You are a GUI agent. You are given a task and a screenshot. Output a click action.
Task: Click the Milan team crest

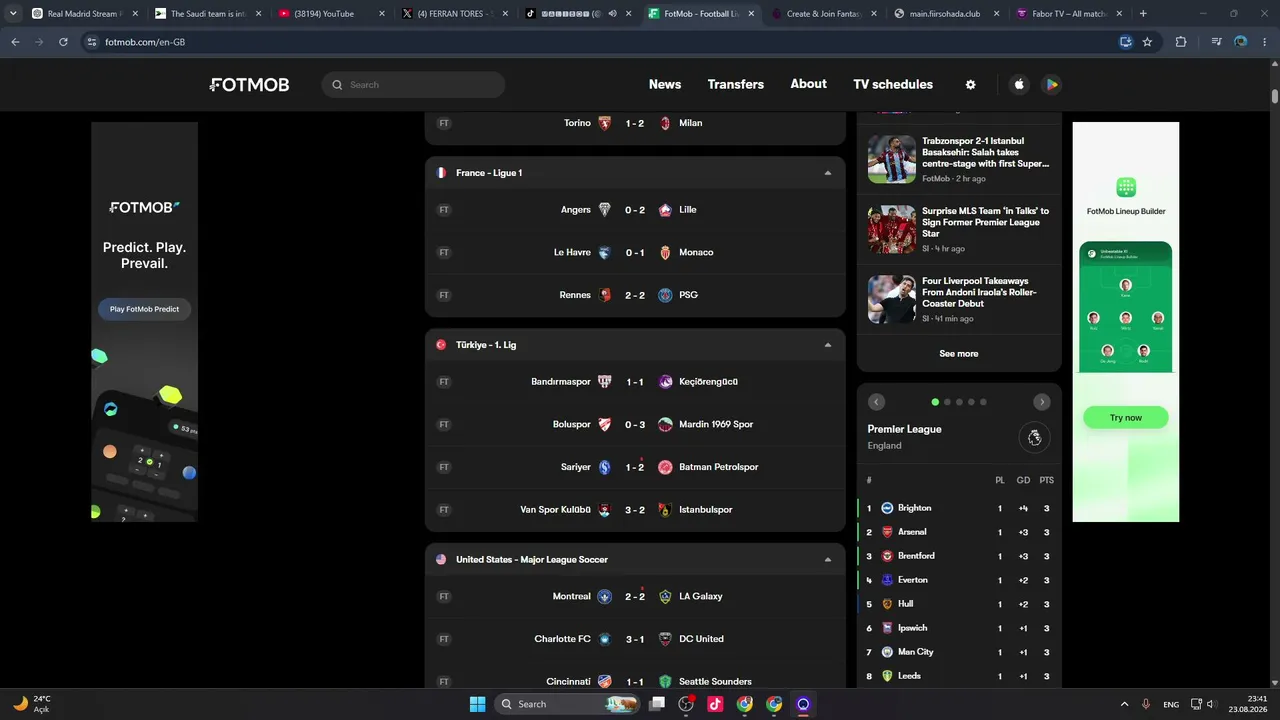point(665,123)
